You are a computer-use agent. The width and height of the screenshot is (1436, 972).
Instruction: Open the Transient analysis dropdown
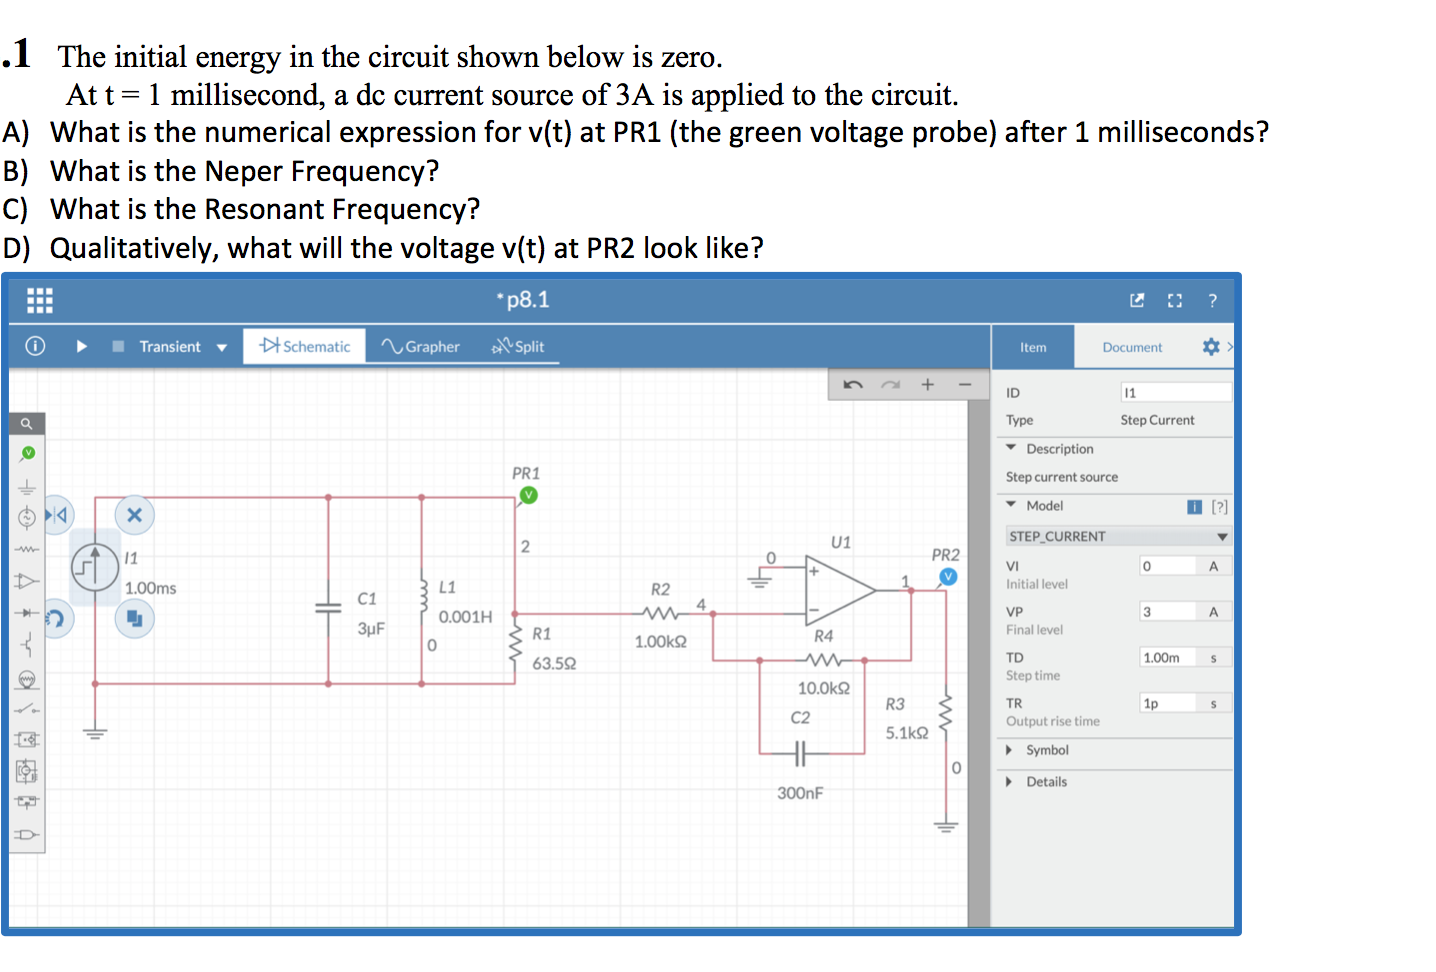pyautogui.click(x=222, y=346)
